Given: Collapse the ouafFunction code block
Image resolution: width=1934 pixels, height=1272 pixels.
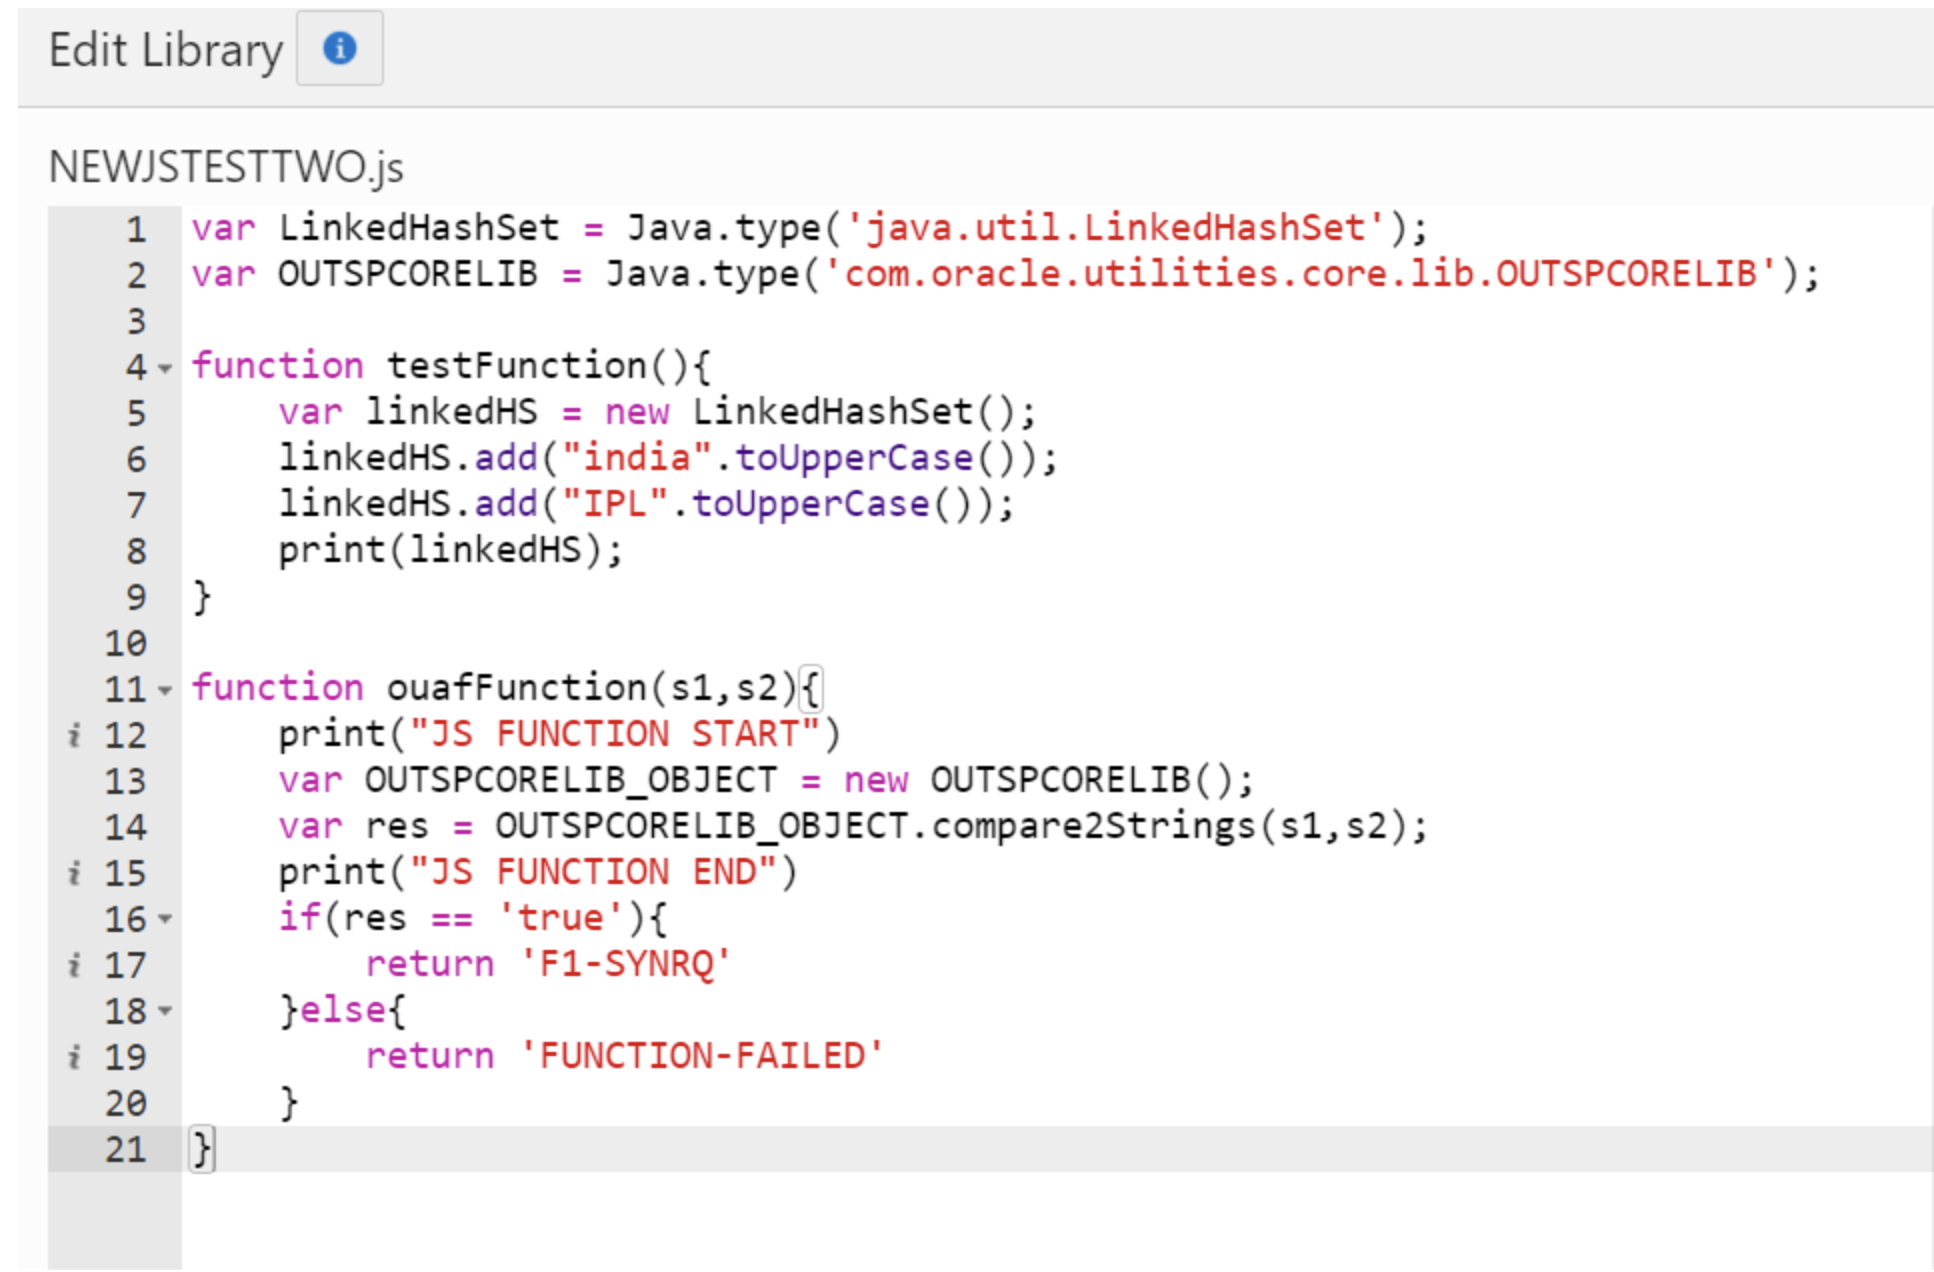Looking at the screenshot, I should 166,689.
